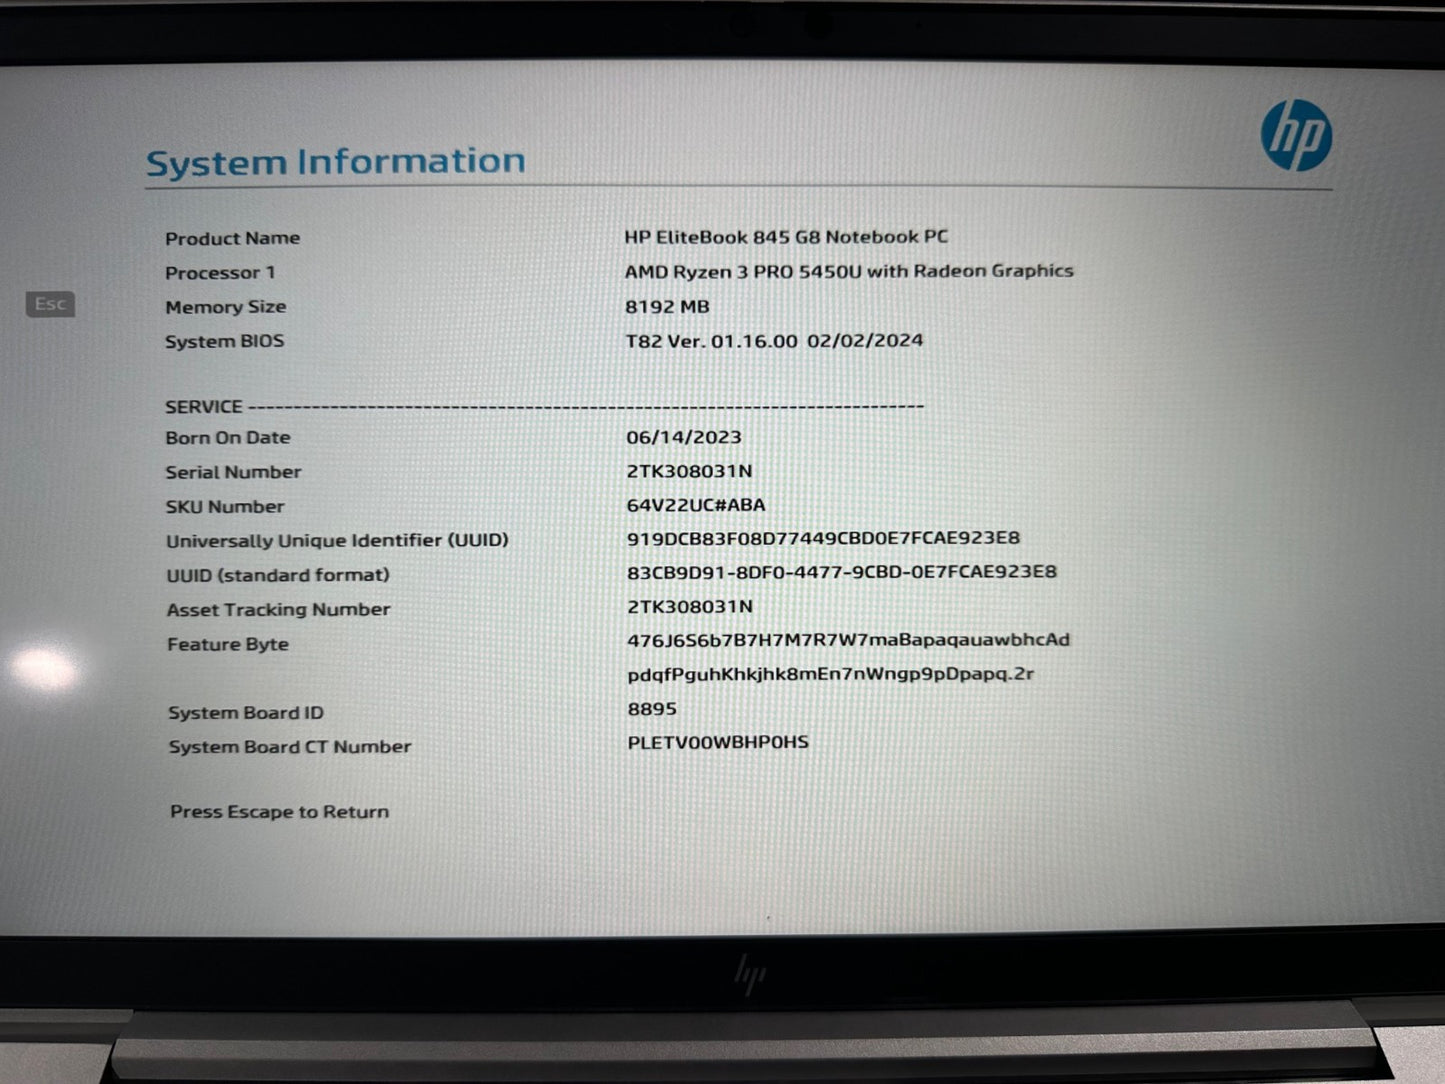Click the Born On Date label
The width and height of the screenshot is (1445, 1084).
(x=228, y=438)
